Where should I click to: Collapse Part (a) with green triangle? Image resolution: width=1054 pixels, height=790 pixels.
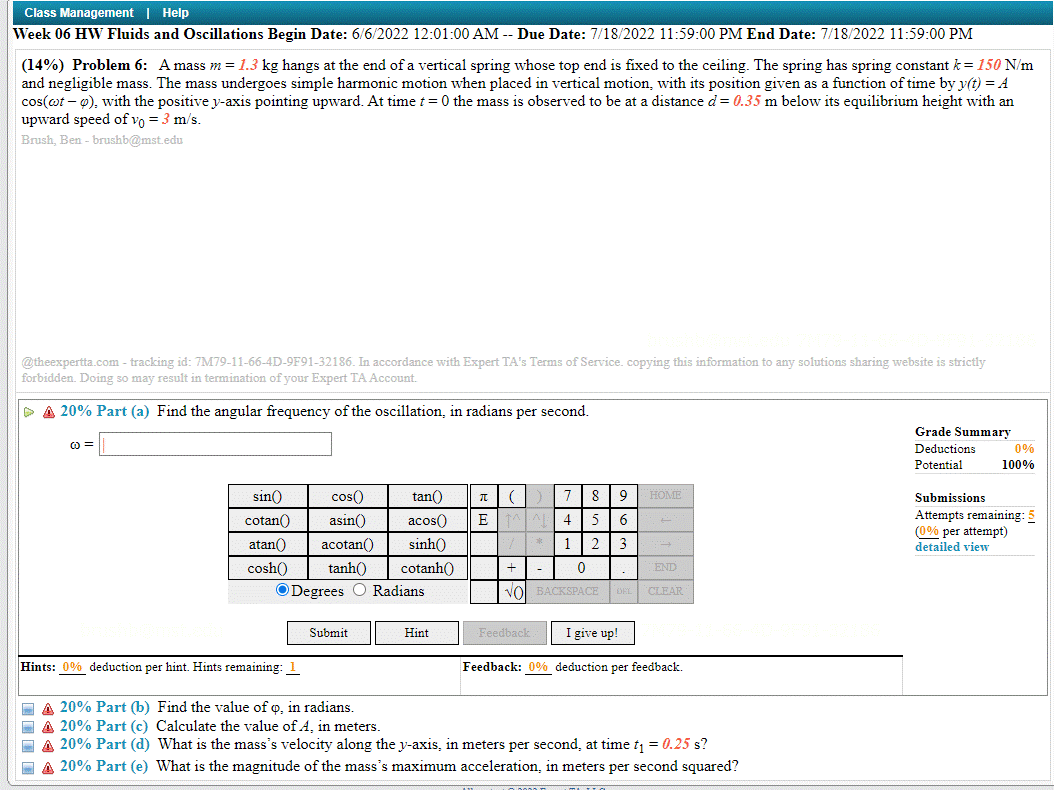tap(28, 412)
